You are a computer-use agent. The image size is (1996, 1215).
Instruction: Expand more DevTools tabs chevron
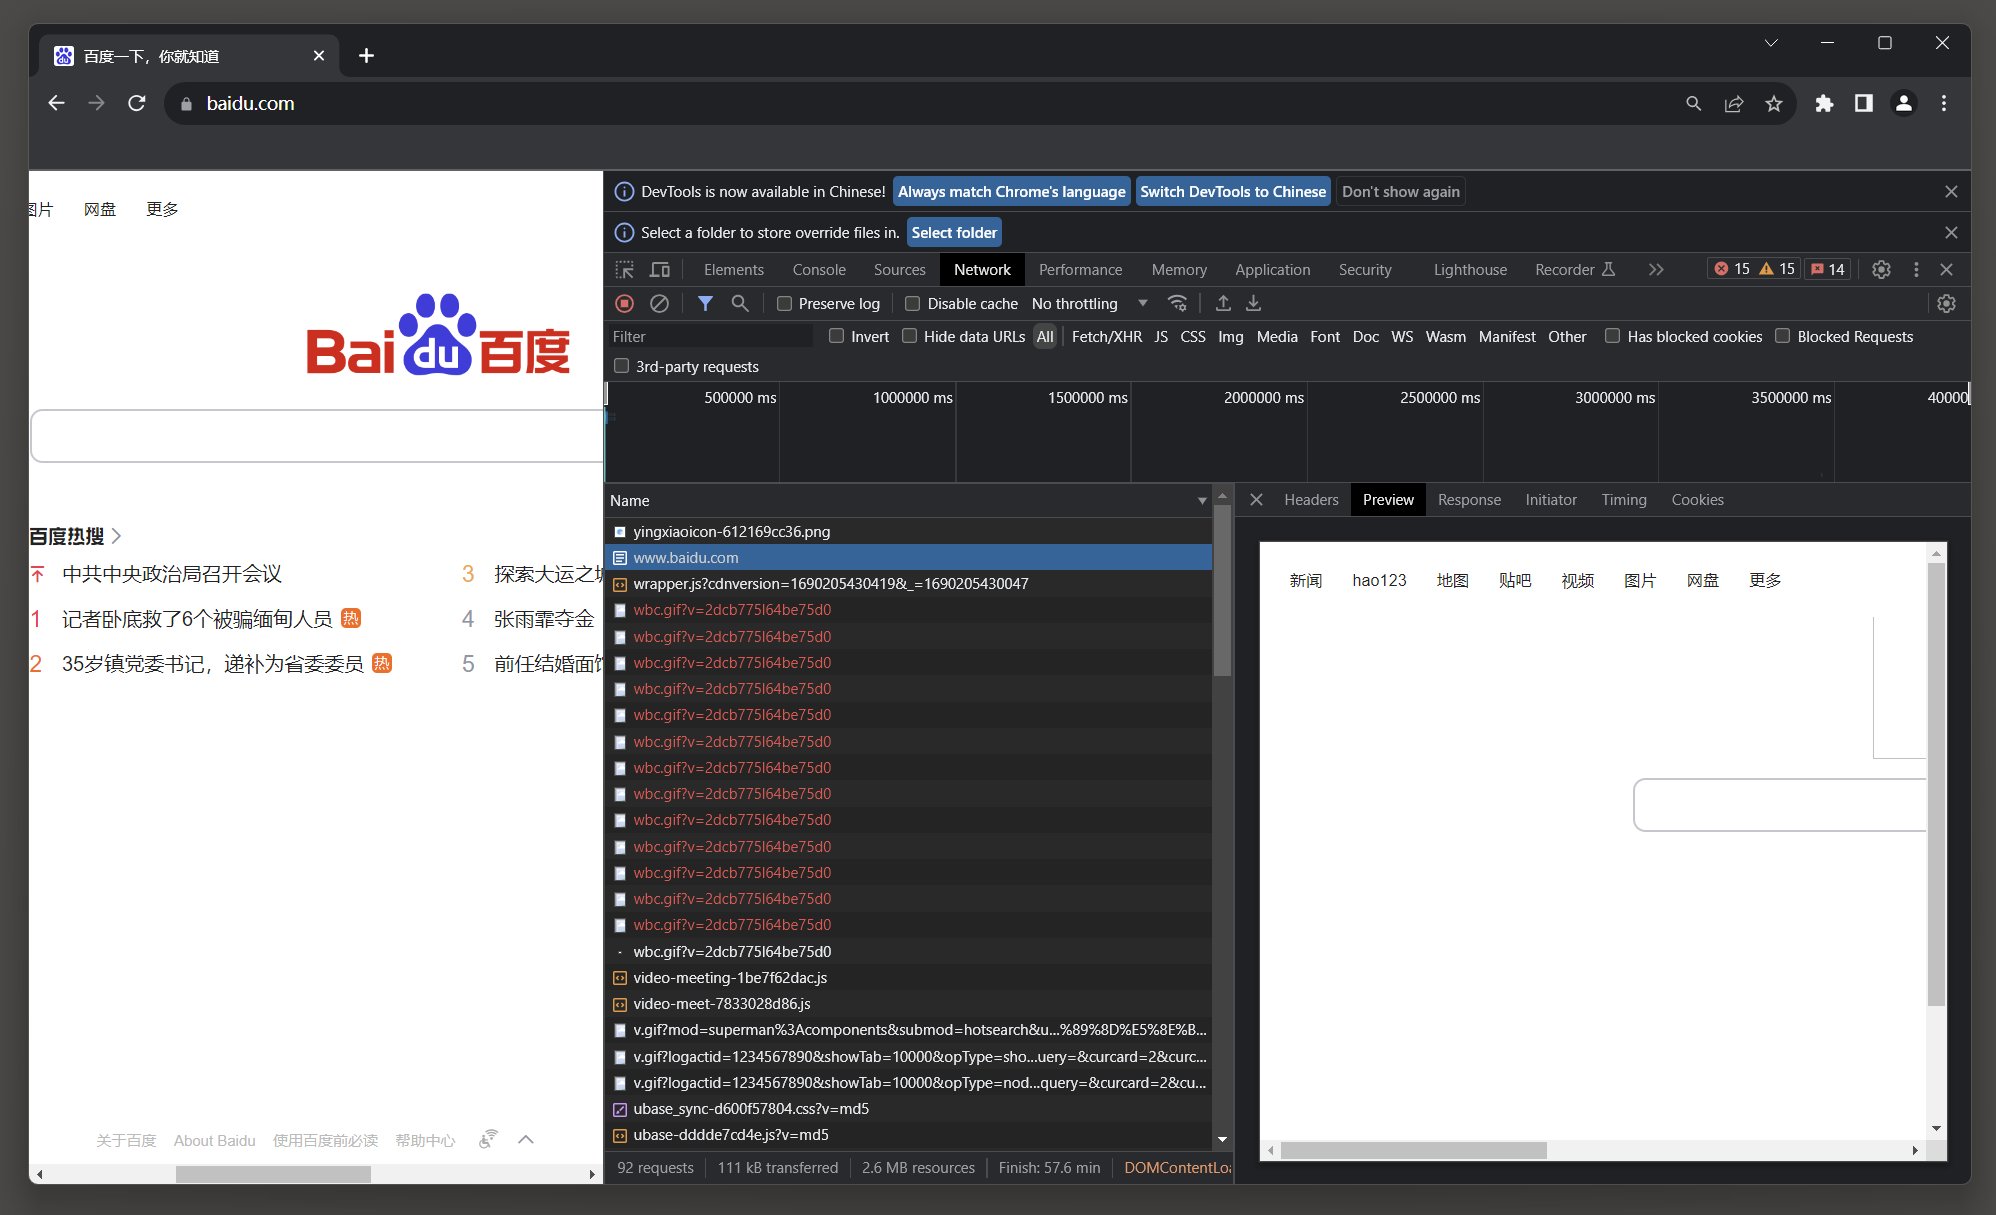[1656, 269]
